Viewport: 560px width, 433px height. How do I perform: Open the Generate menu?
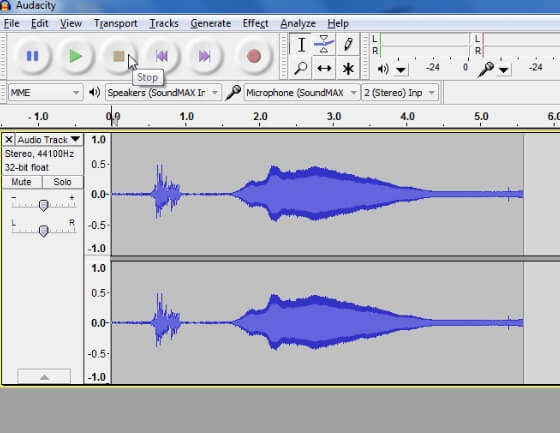coord(211,24)
